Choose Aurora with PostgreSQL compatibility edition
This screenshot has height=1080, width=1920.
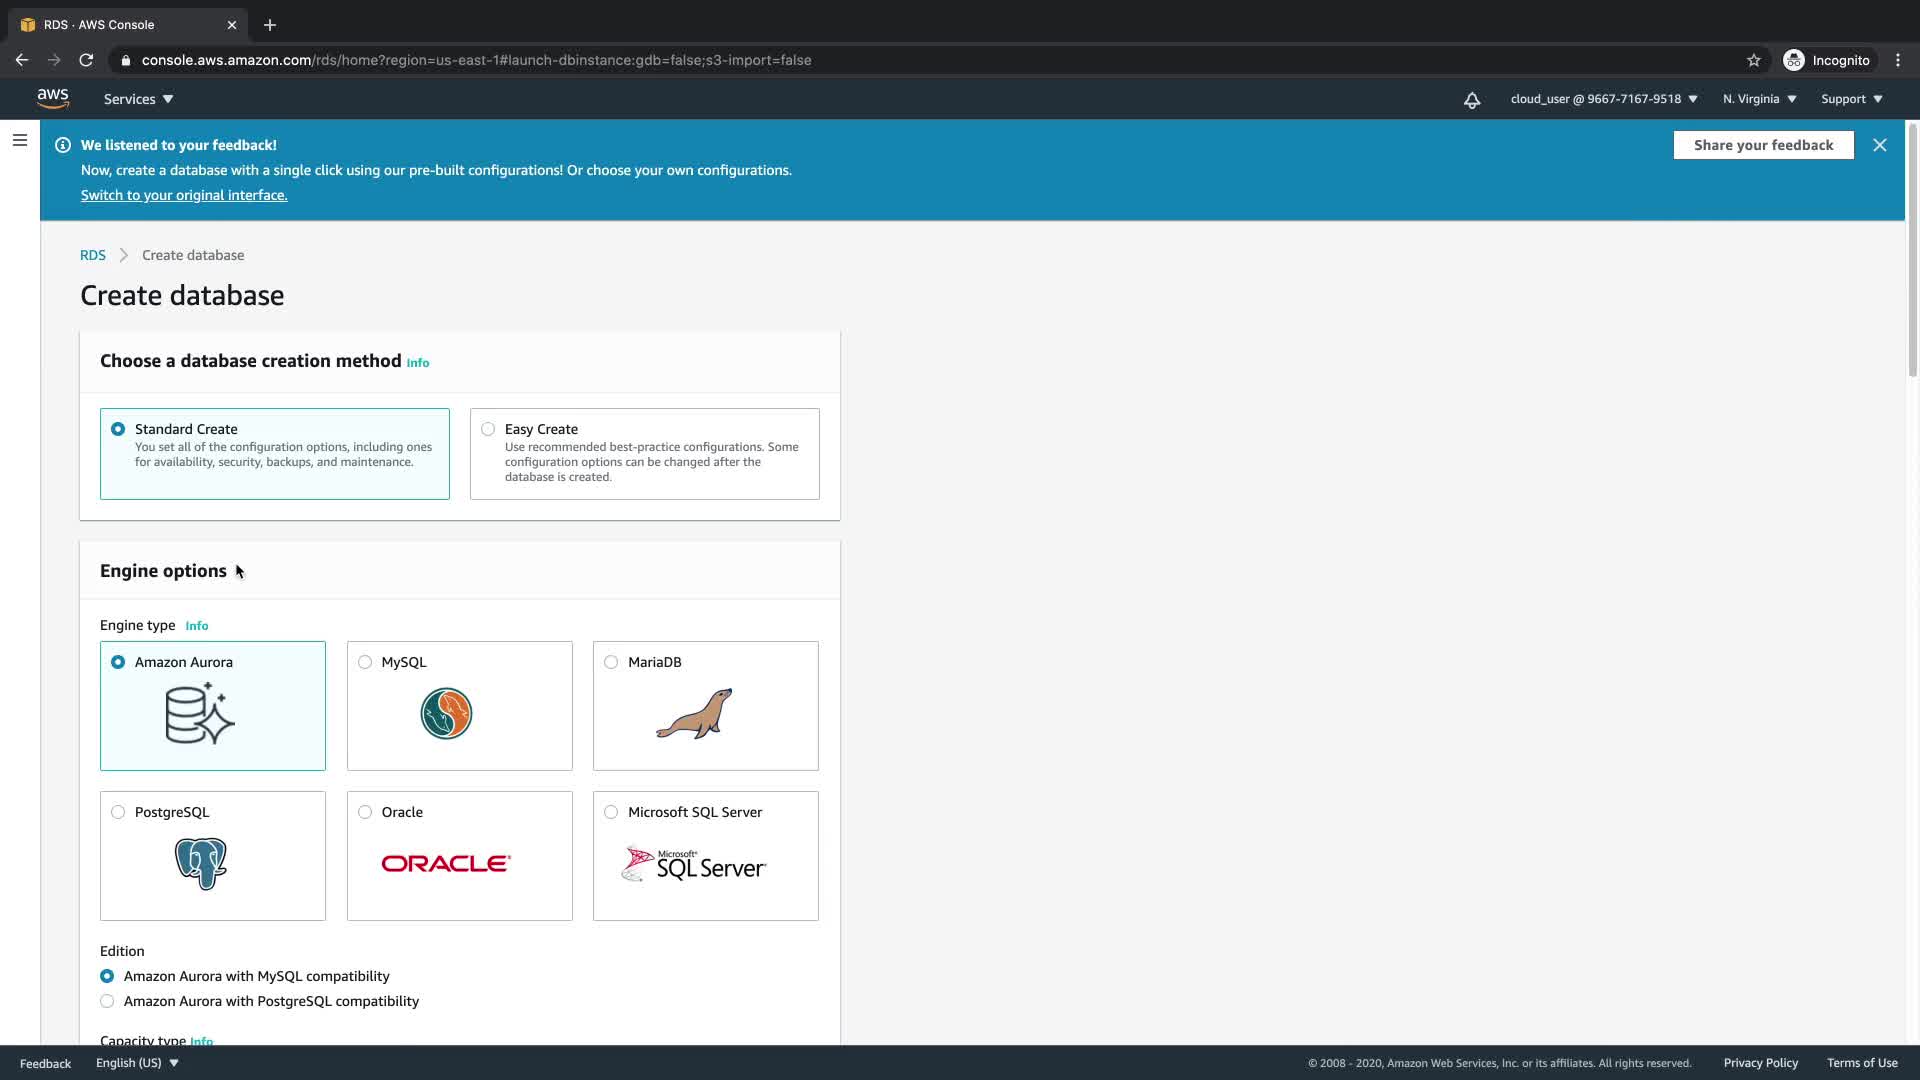(x=107, y=1001)
